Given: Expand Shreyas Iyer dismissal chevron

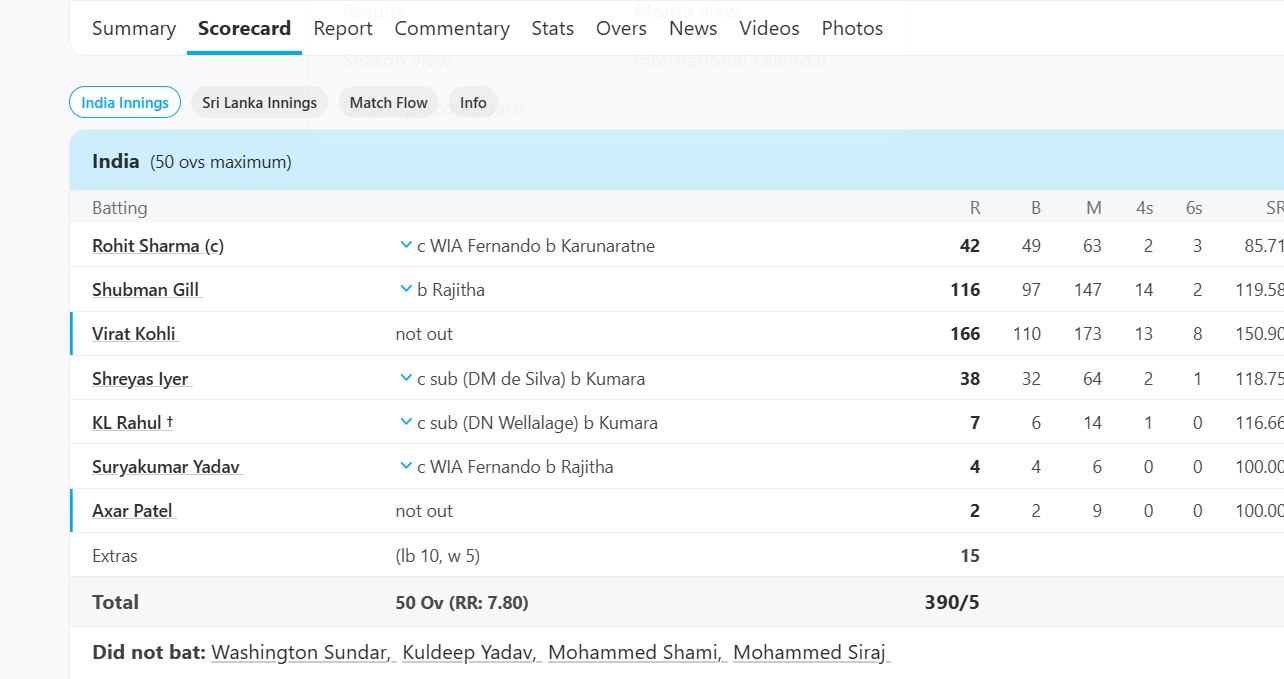Looking at the screenshot, I should tap(406, 378).
